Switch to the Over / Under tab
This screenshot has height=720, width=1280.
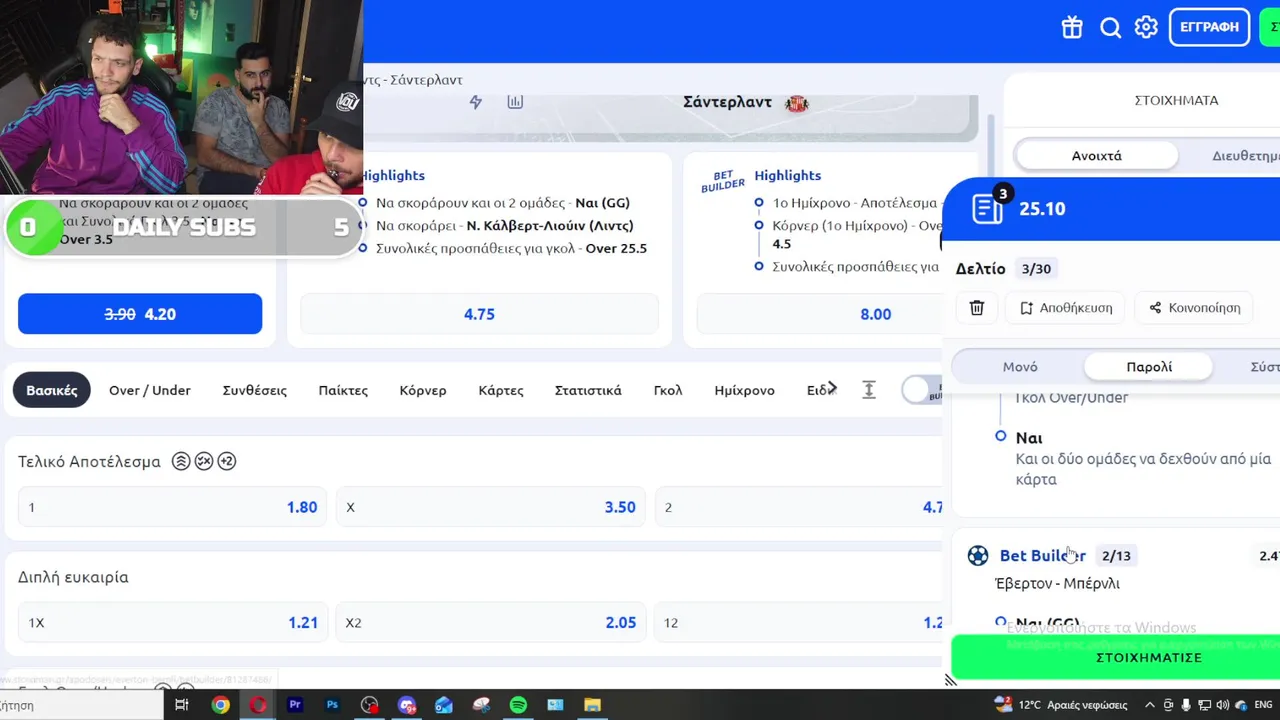click(x=150, y=390)
